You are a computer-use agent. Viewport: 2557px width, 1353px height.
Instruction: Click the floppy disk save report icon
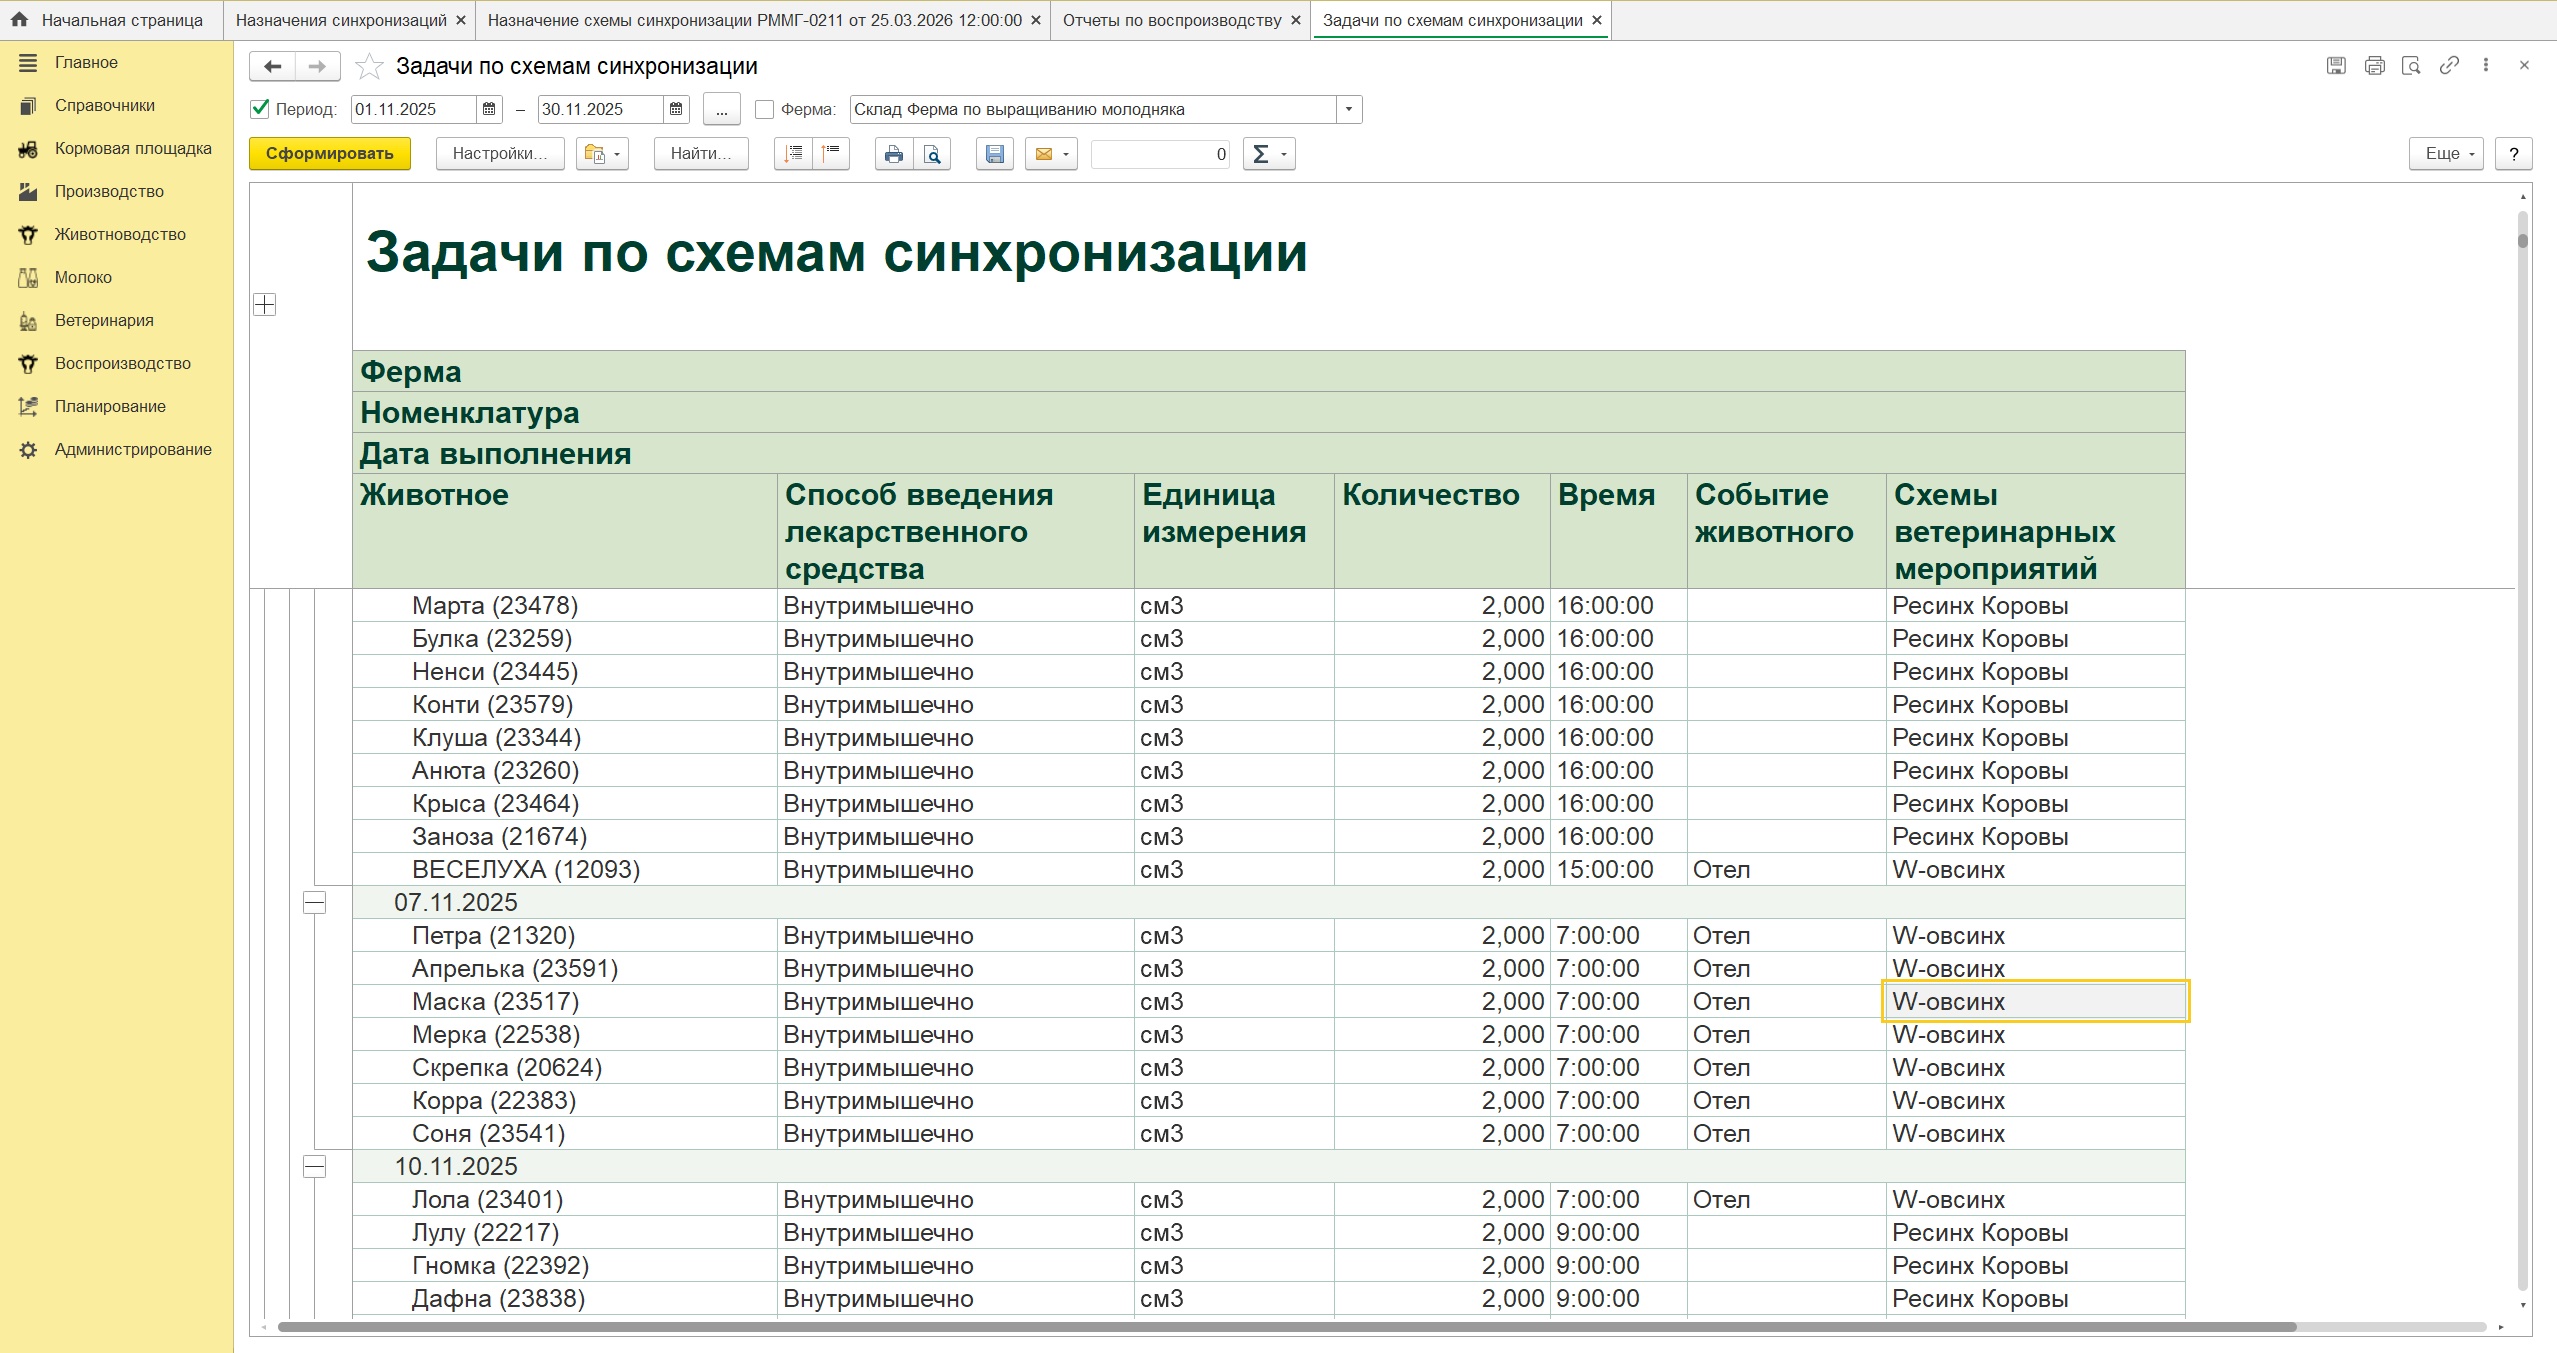pyautogui.click(x=994, y=154)
